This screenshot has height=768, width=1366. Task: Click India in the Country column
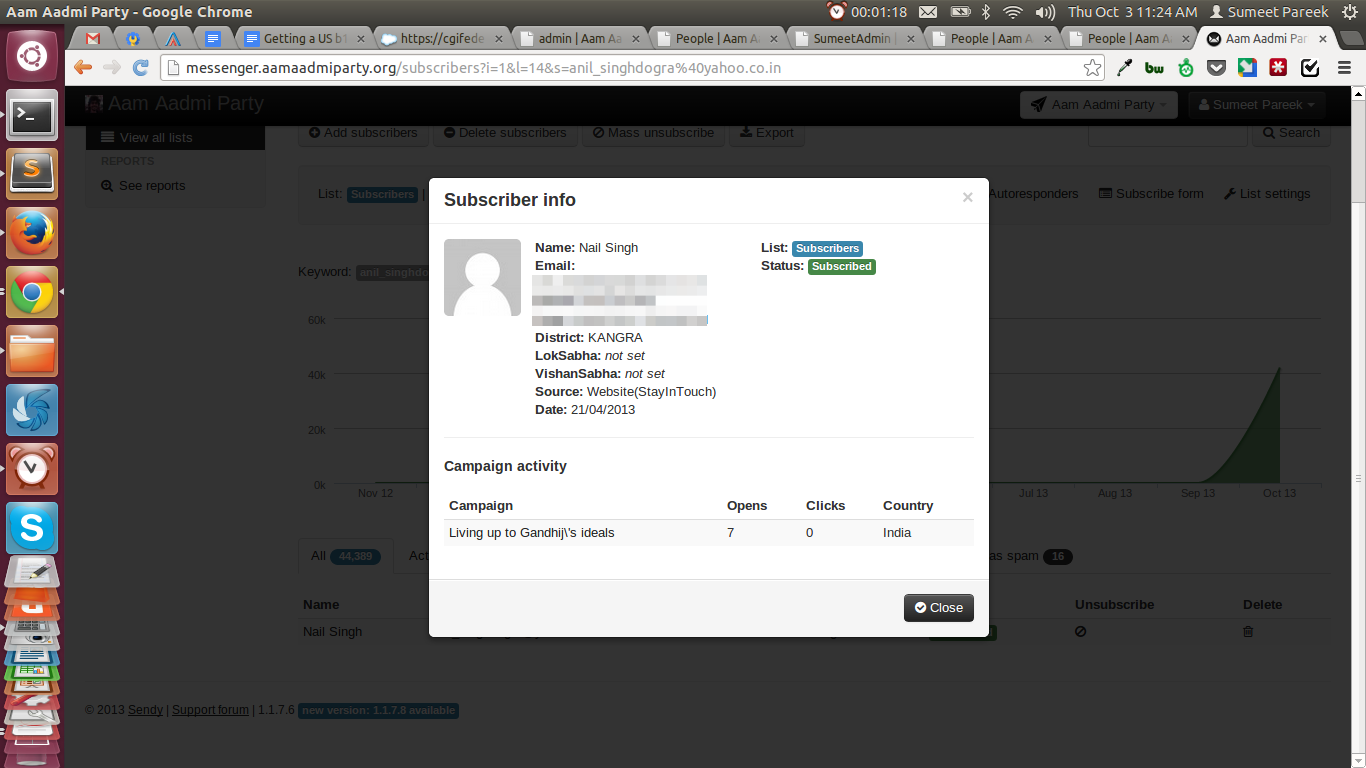tap(897, 533)
